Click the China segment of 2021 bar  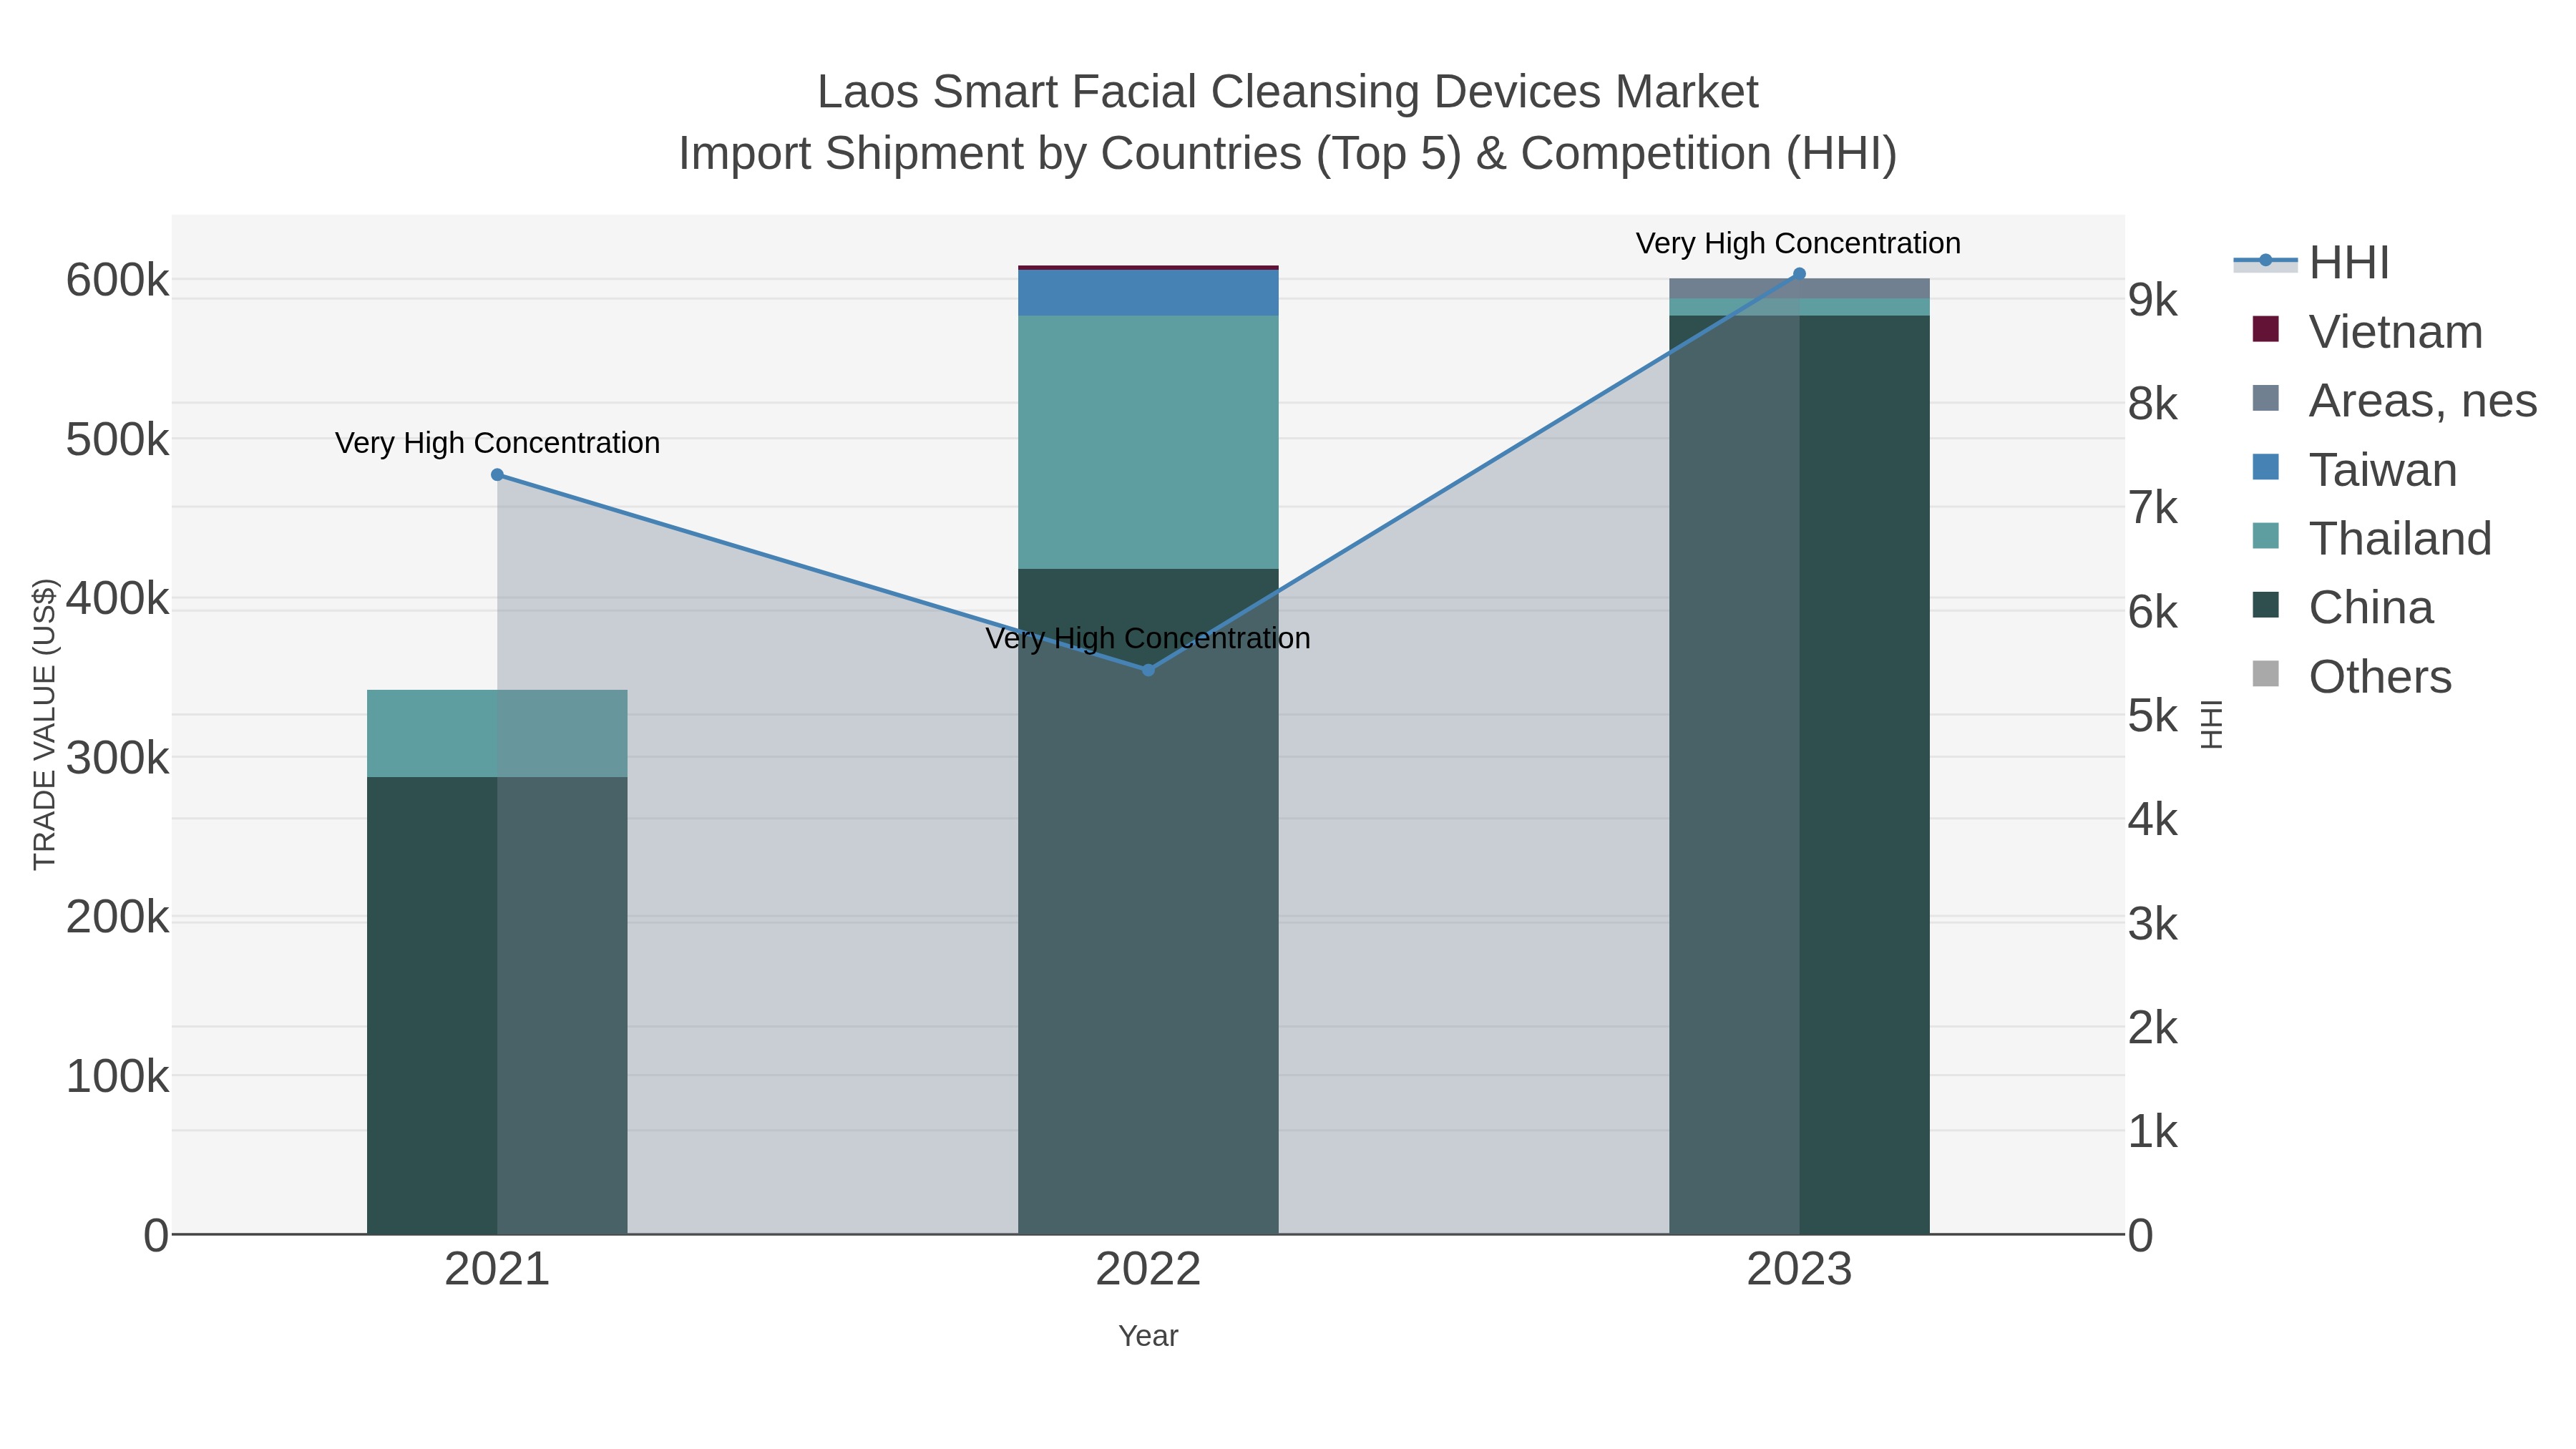[497, 1005]
